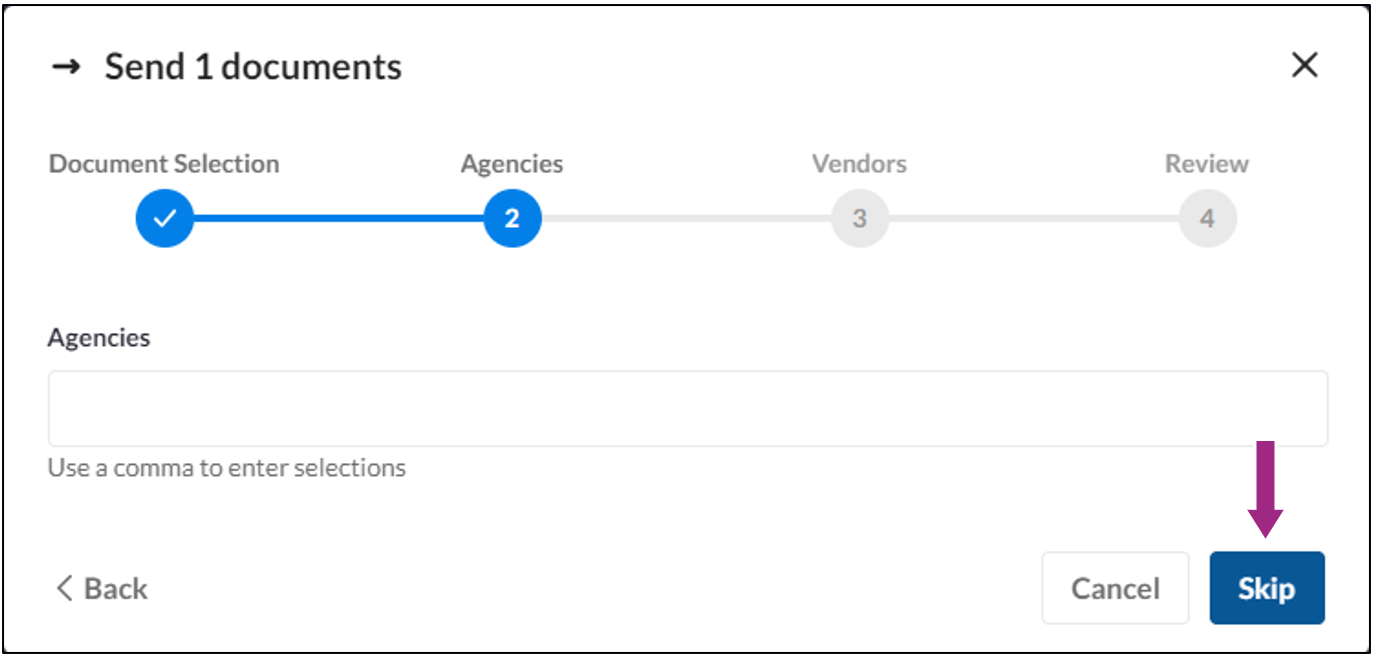
Task: Click the checkmark on Document Selection step
Action: 164,217
